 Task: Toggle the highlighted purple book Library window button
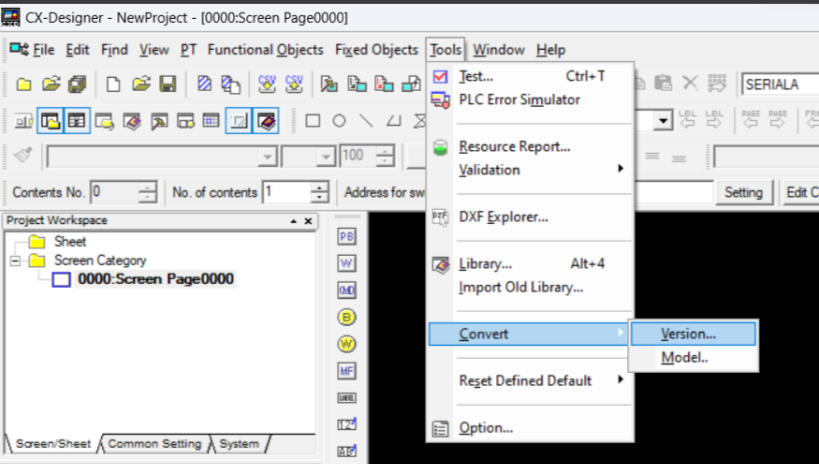[266, 121]
